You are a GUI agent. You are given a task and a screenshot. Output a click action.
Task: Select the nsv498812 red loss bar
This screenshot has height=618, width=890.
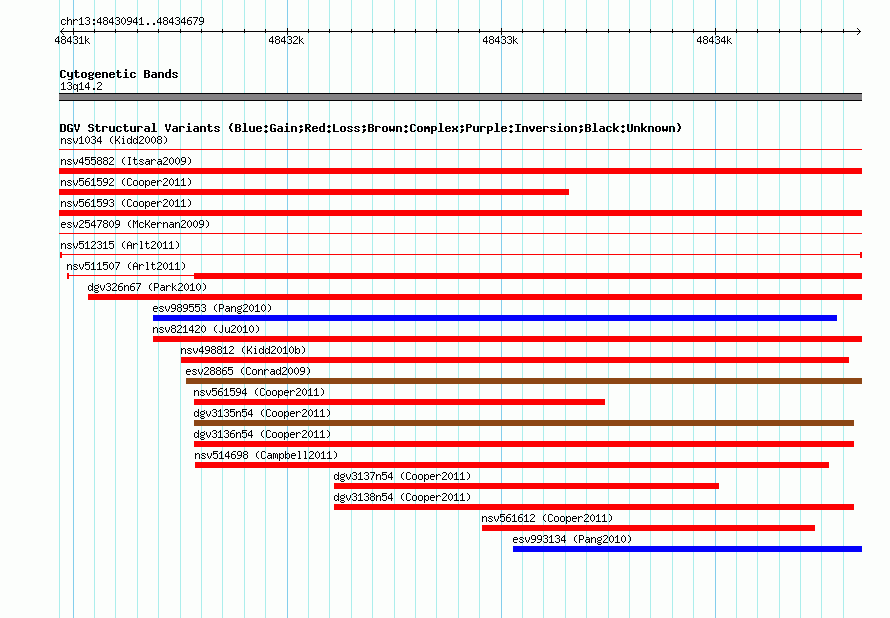(515, 360)
